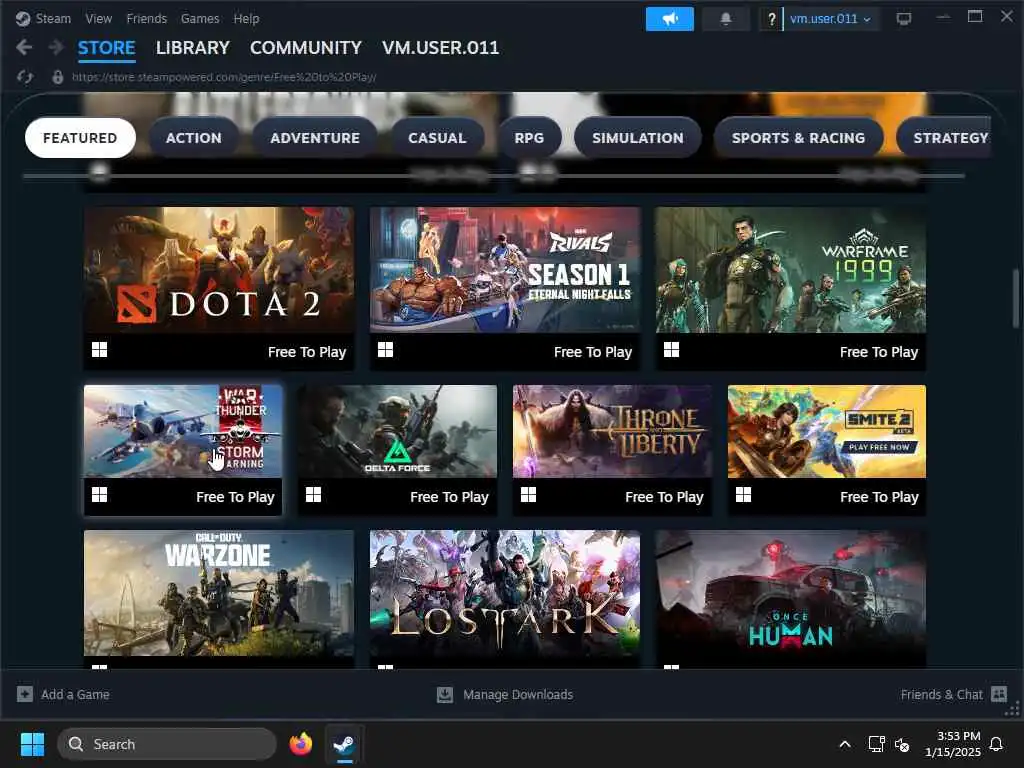This screenshot has height=768, width=1024.
Task: Open the View menu
Action: click(x=99, y=18)
